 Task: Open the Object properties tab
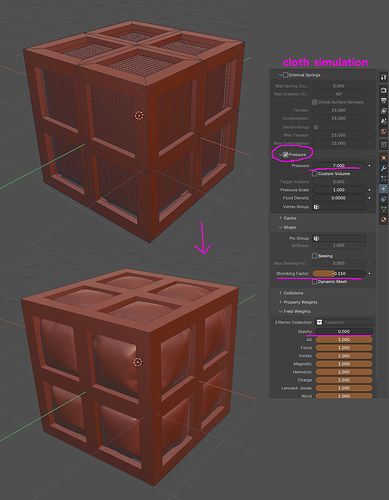[x=383, y=157]
